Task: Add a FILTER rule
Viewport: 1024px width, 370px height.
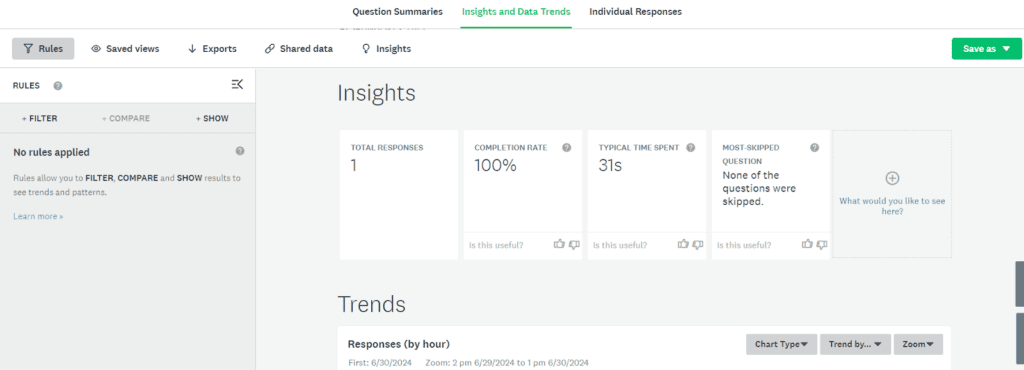Action: pos(40,119)
